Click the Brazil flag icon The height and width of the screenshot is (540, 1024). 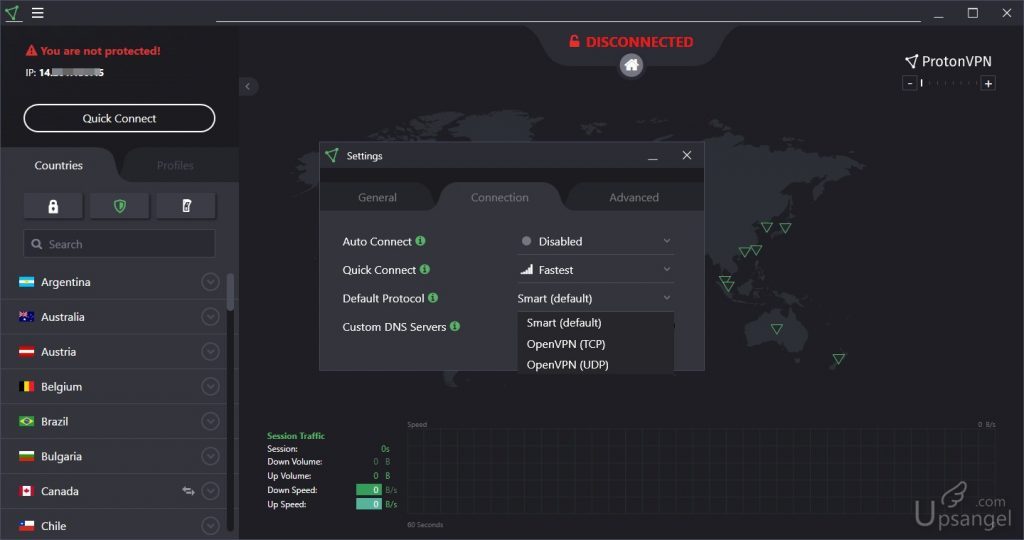[27, 421]
